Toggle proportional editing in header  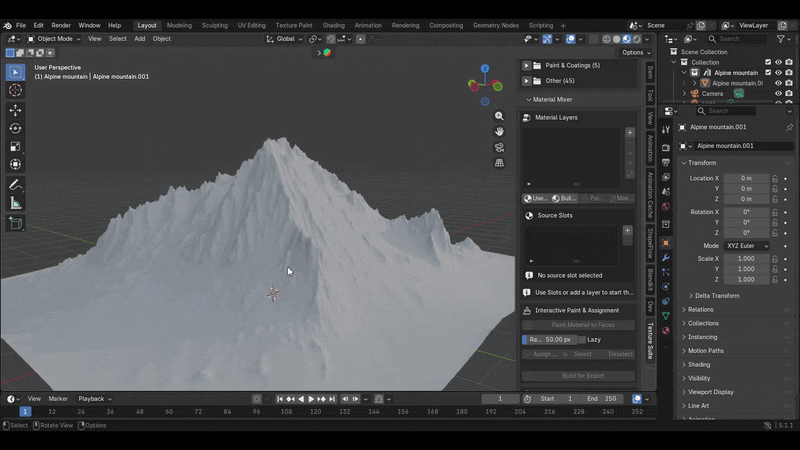tap(361, 39)
